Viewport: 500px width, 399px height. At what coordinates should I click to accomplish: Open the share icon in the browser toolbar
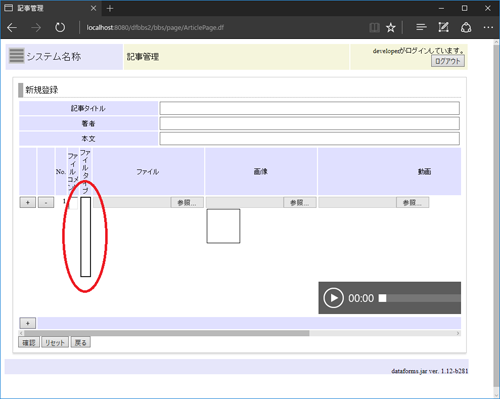pos(466,27)
